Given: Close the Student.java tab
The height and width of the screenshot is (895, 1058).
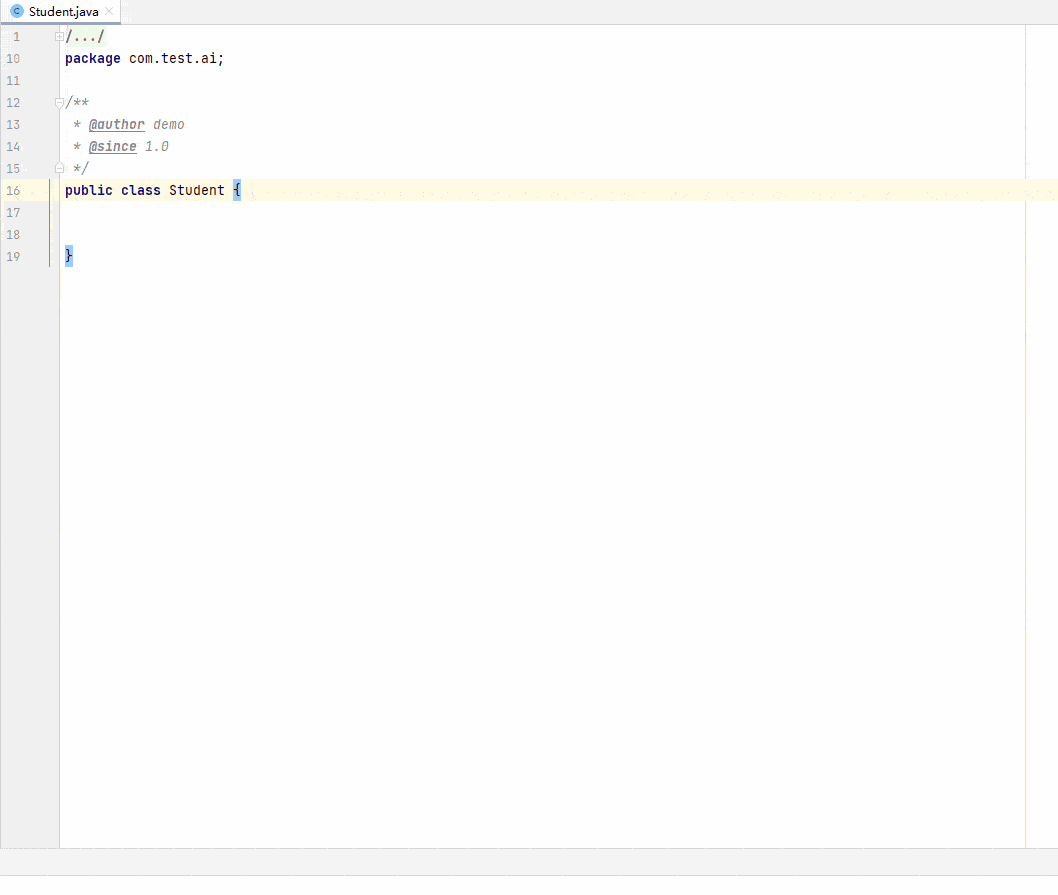Looking at the screenshot, I should coord(109,11).
